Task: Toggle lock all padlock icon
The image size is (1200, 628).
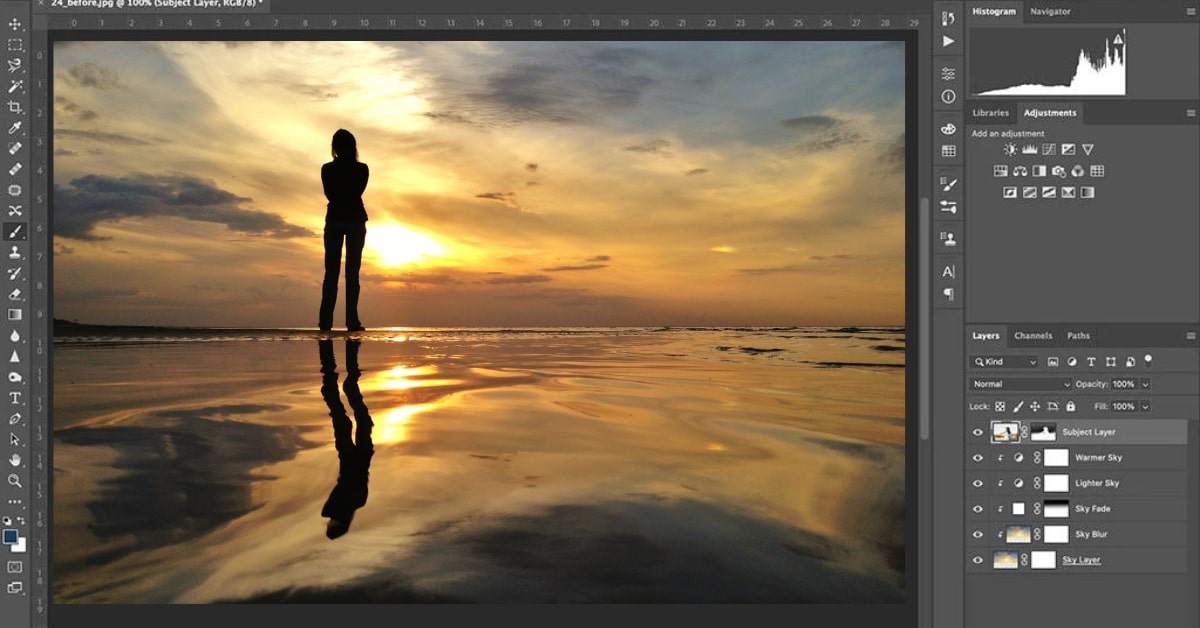Action: pyautogui.click(x=1071, y=407)
